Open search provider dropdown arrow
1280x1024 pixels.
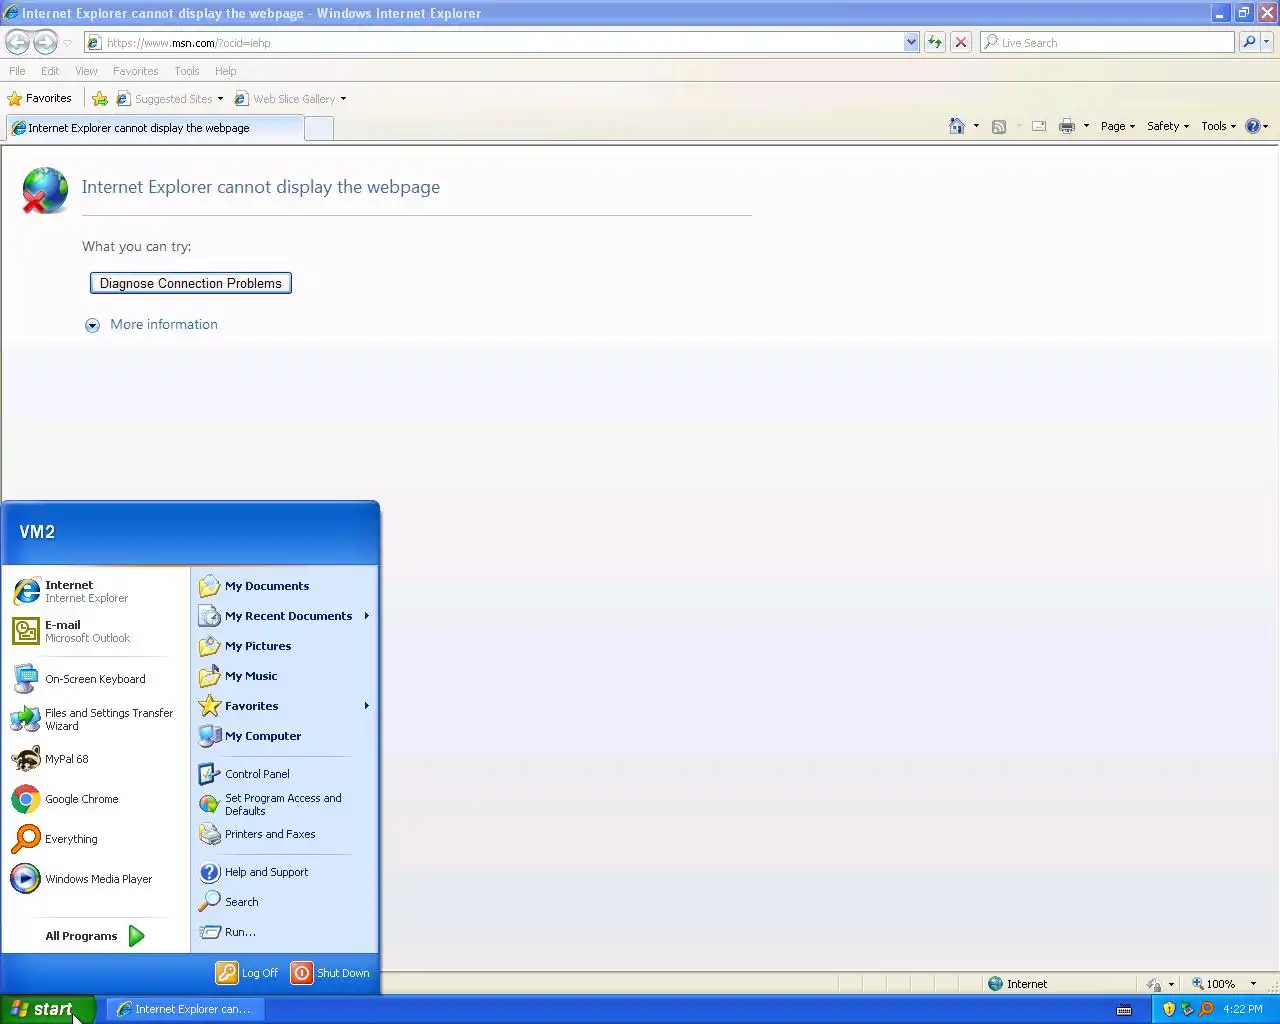(1267, 42)
